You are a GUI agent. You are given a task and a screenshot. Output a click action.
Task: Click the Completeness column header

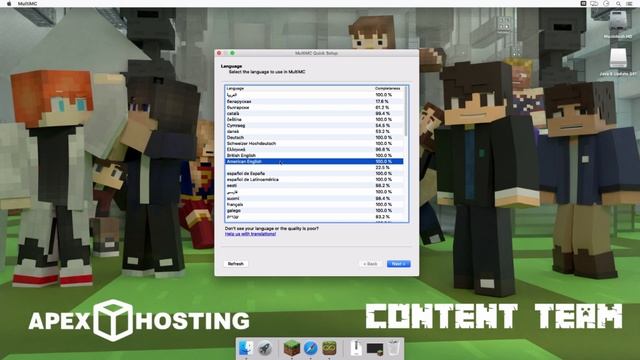[x=388, y=88]
